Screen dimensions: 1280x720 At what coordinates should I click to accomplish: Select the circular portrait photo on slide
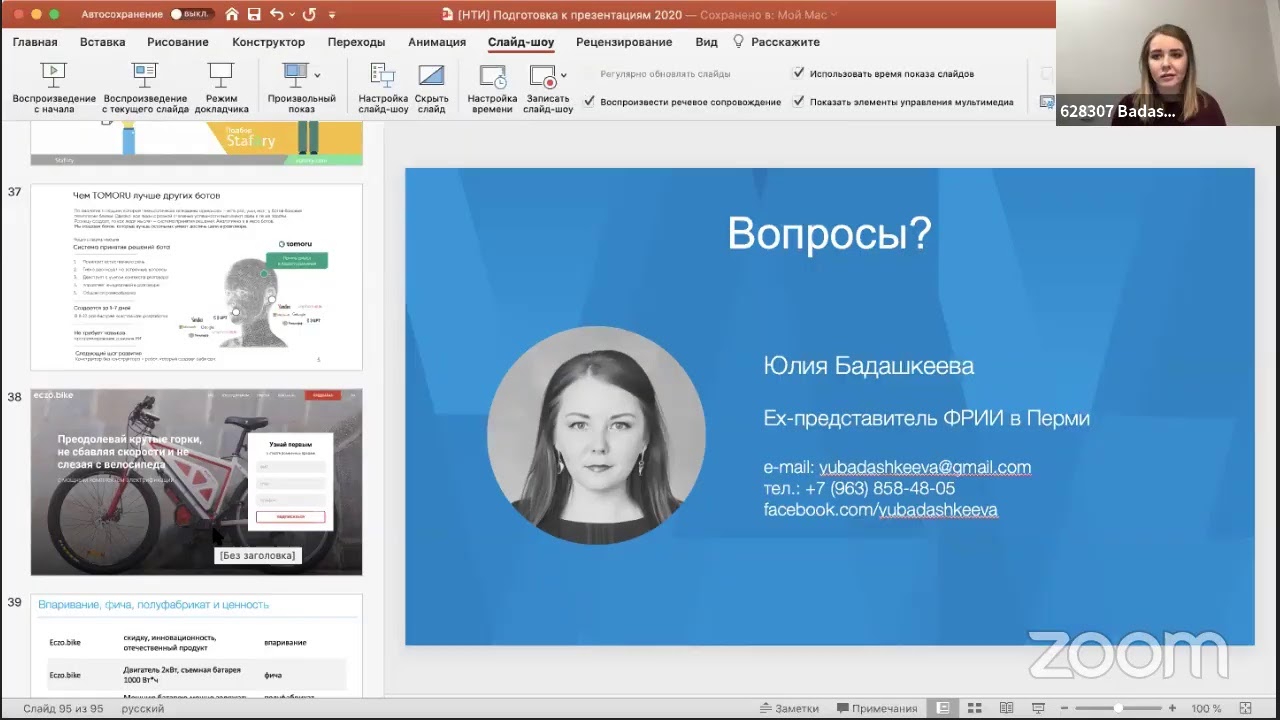(596, 435)
